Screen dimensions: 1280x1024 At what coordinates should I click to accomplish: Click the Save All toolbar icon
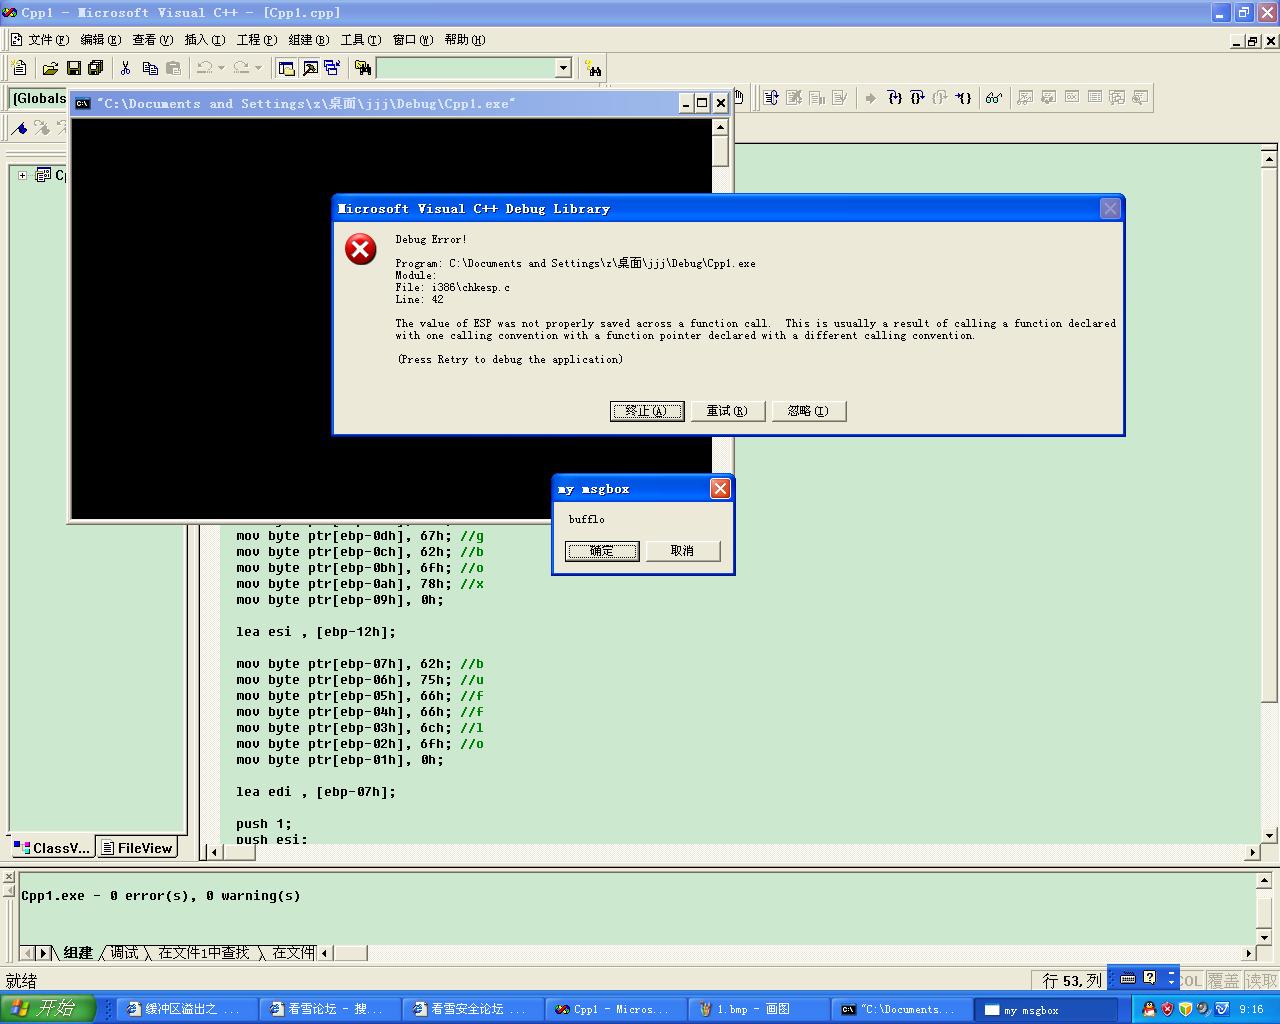96,68
